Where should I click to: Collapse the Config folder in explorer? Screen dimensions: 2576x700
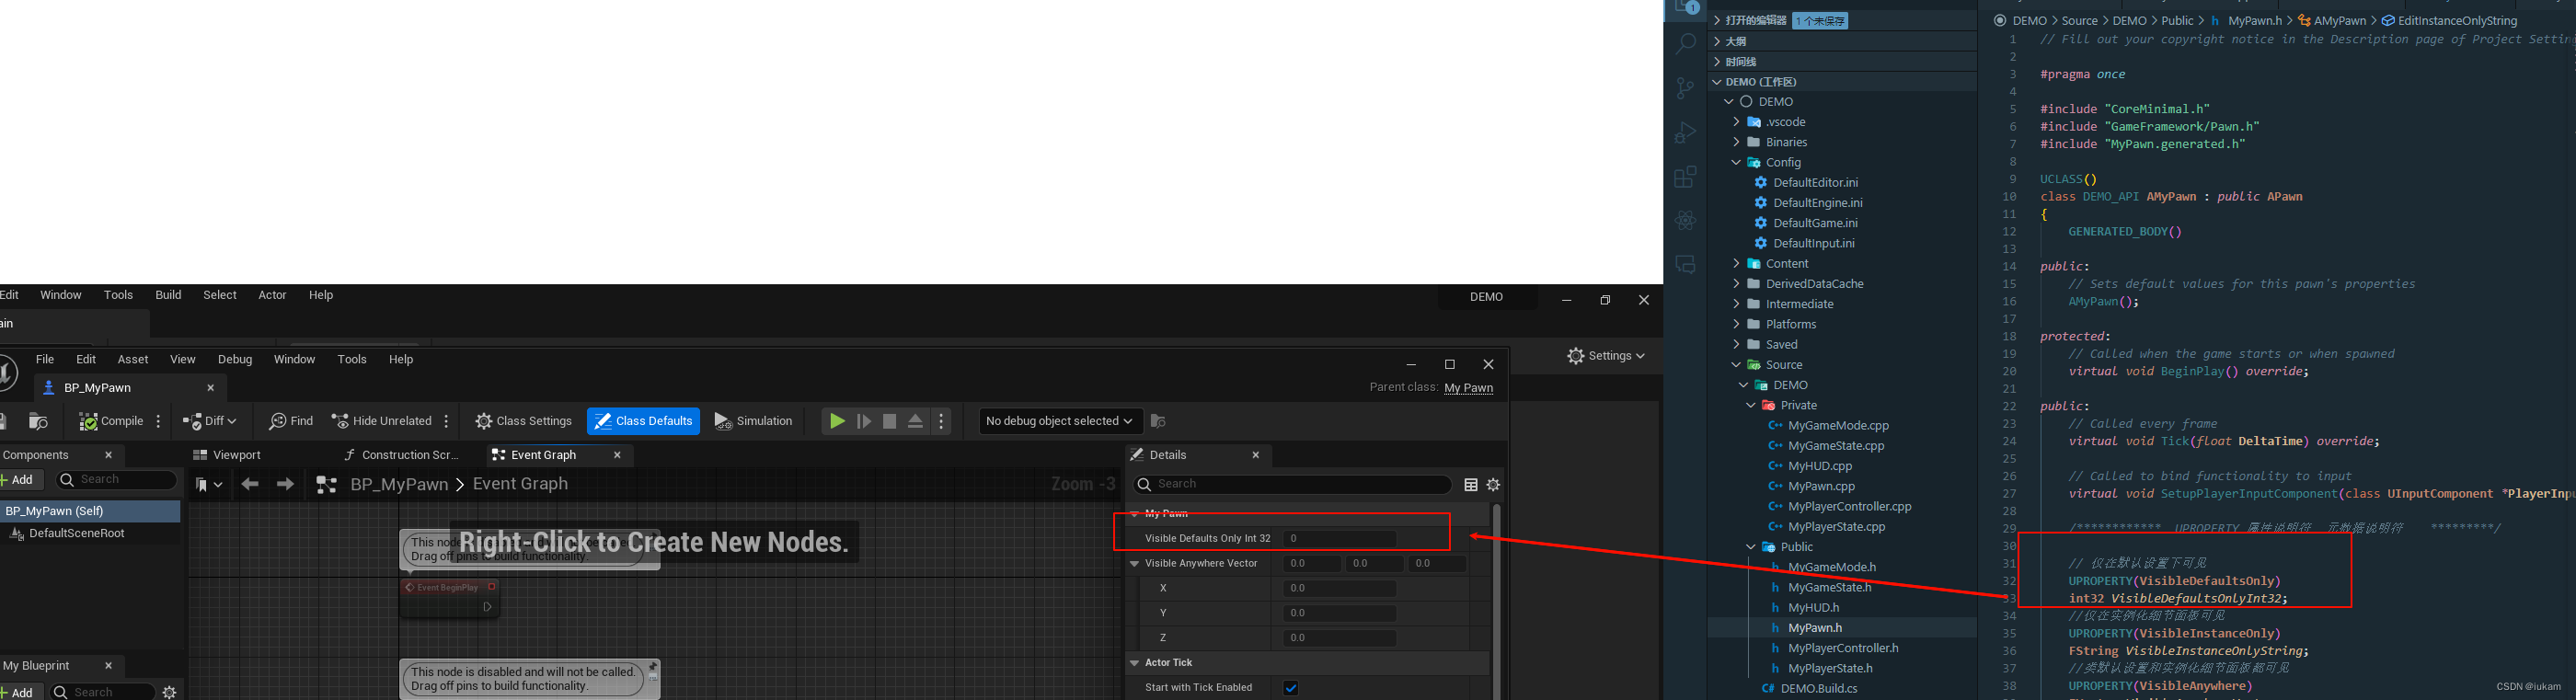pyautogui.click(x=1736, y=162)
